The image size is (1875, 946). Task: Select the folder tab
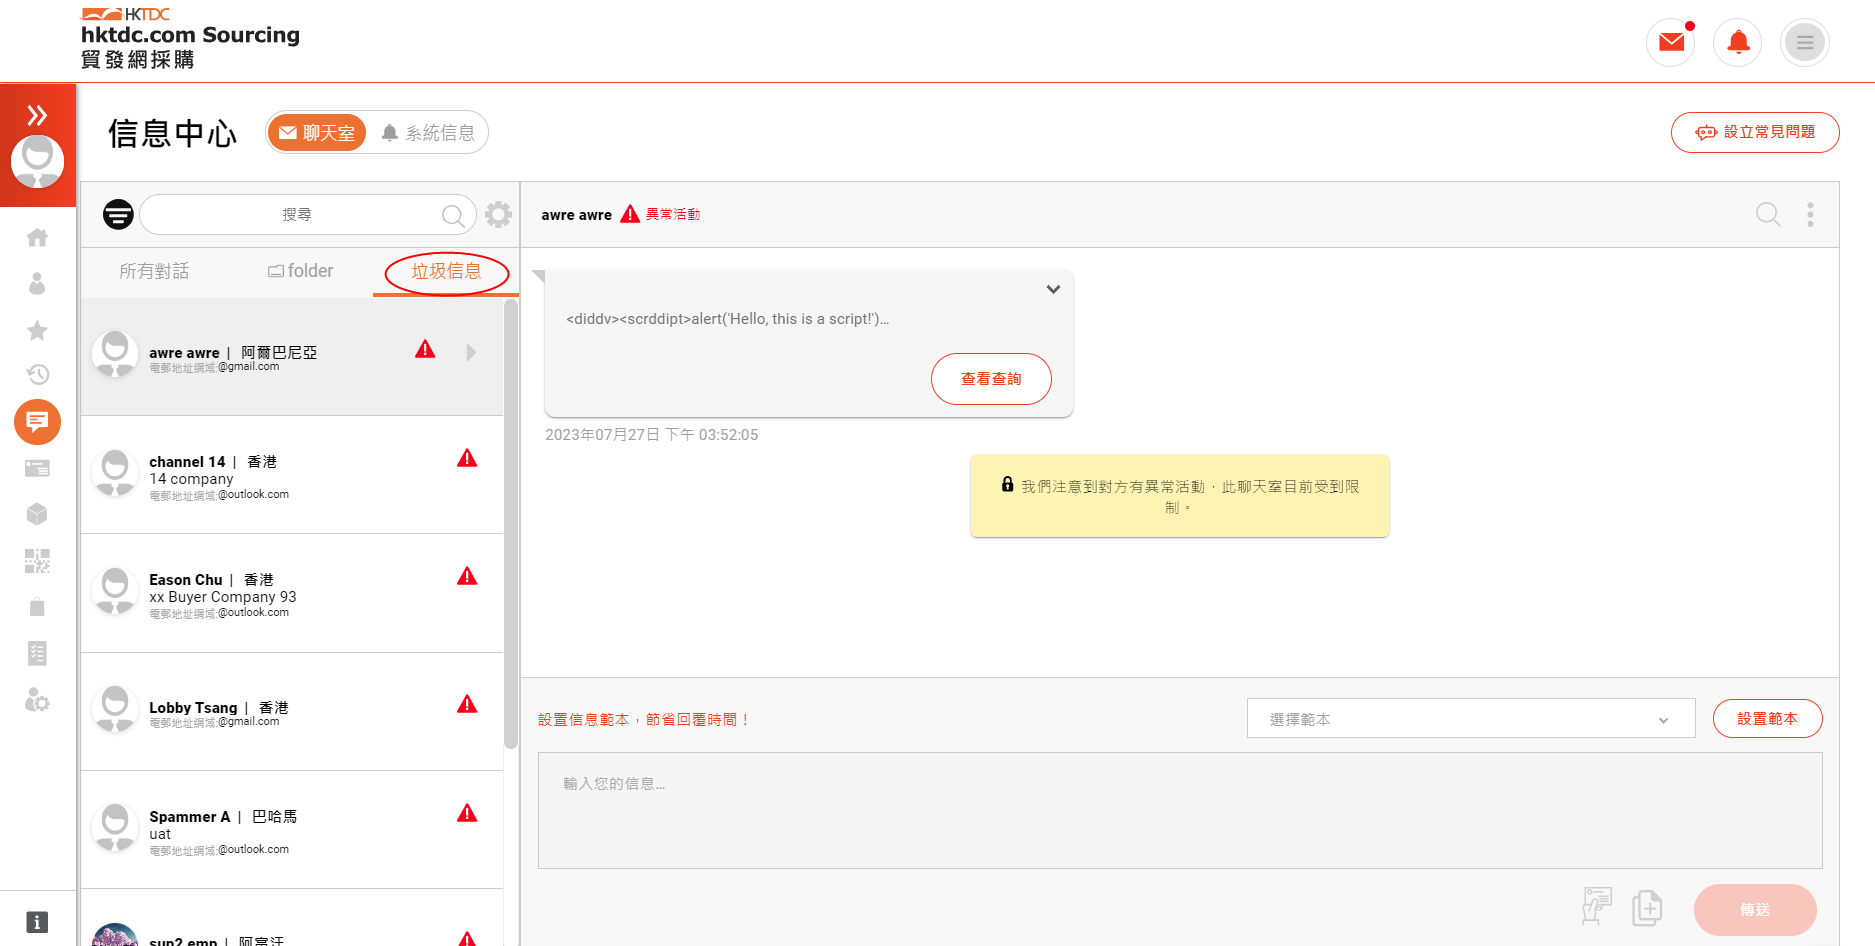[x=301, y=271]
